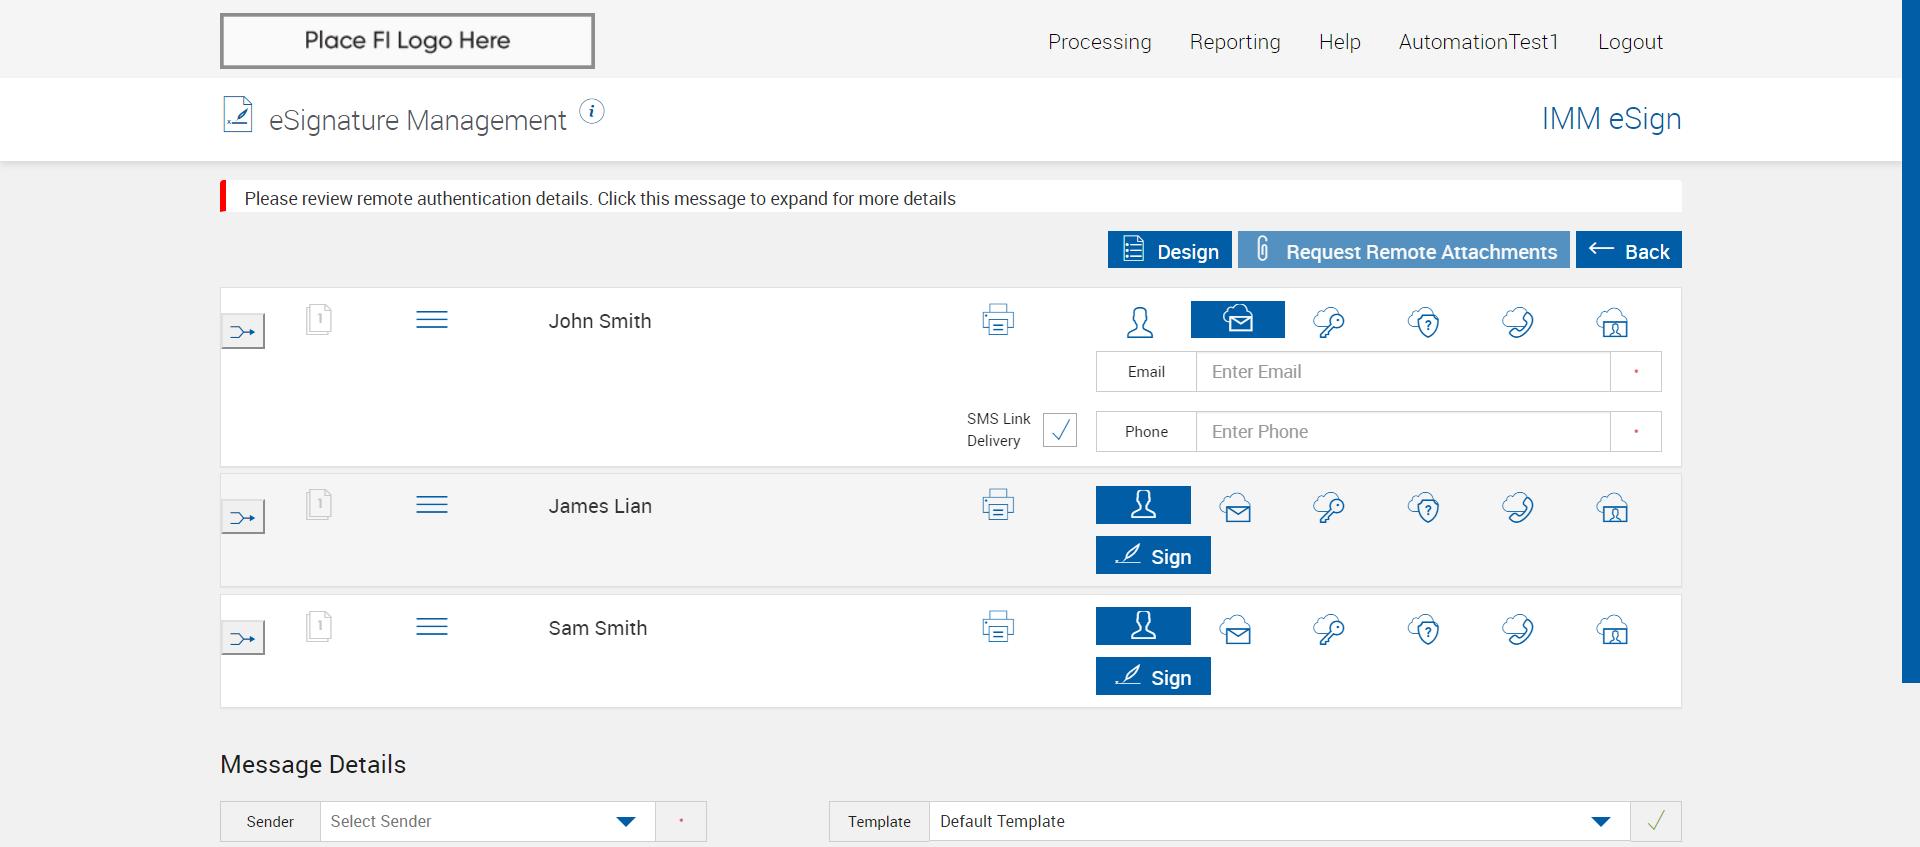The width and height of the screenshot is (1920, 847).
Task: Toggle the signing-order arrow button for James Lian
Action: (243, 517)
